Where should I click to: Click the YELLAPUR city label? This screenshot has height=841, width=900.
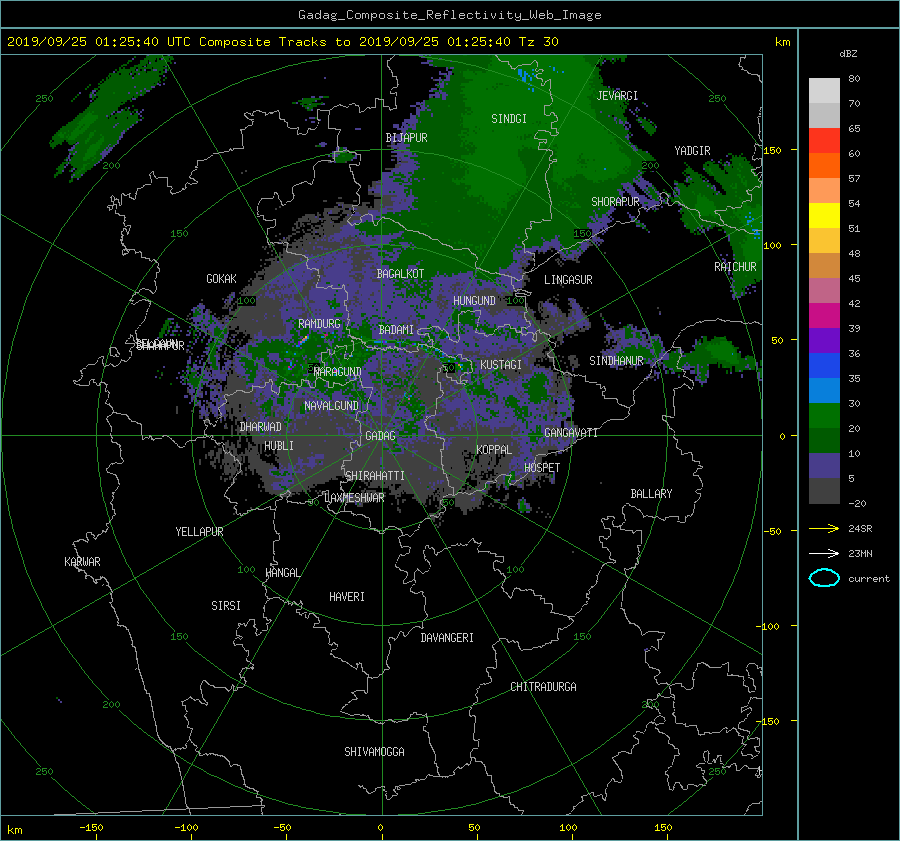click(x=199, y=532)
